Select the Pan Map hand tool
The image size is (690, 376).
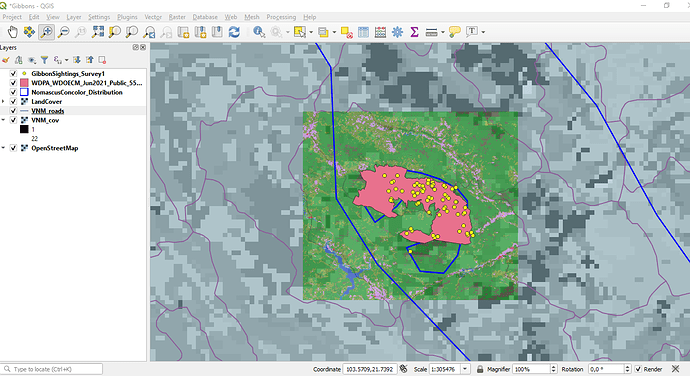point(13,32)
